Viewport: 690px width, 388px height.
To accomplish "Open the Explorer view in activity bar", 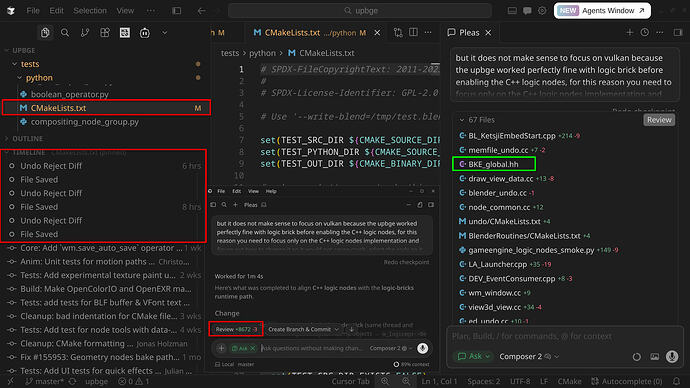I will click(45, 33).
